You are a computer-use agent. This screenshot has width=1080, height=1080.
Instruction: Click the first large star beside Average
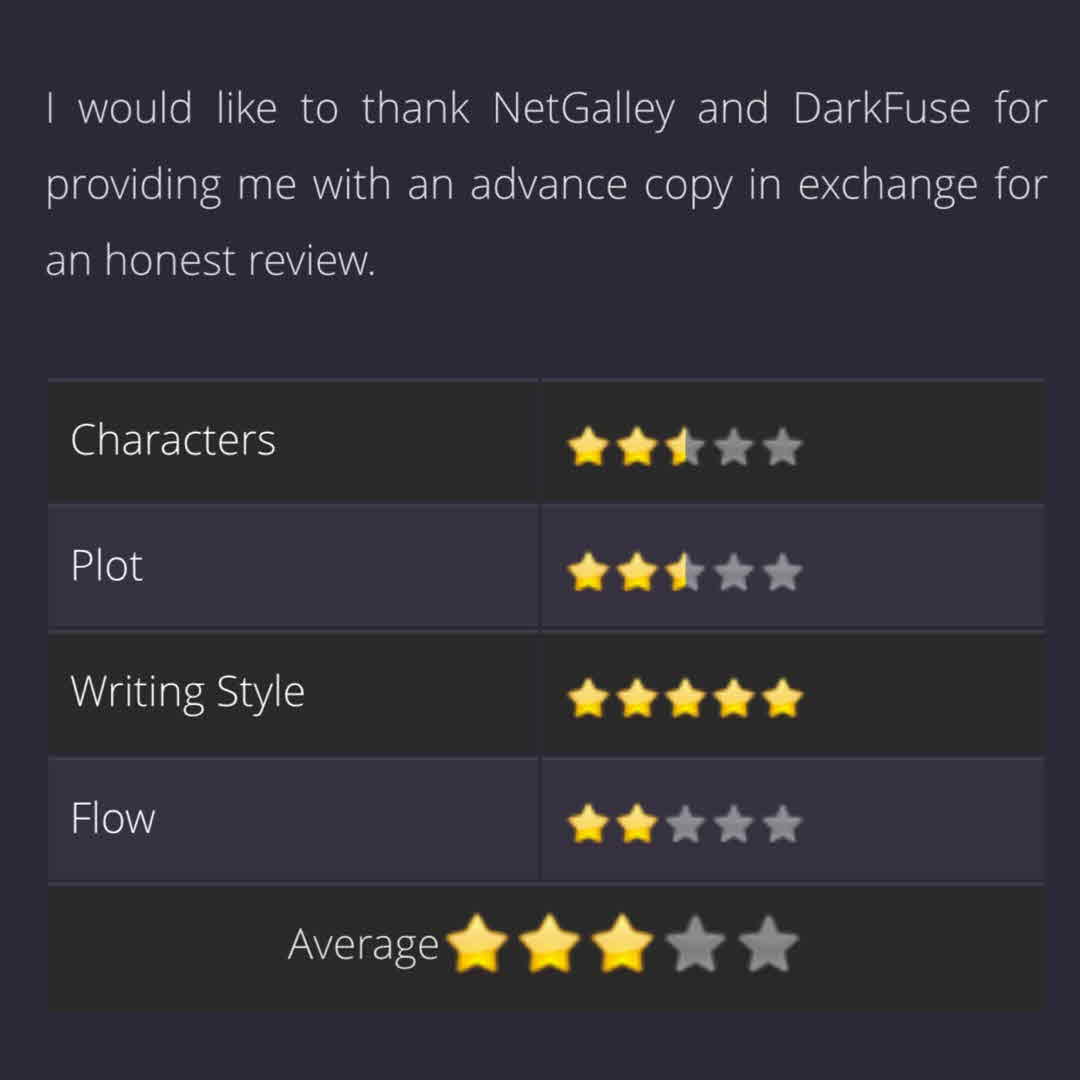click(x=477, y=944)
